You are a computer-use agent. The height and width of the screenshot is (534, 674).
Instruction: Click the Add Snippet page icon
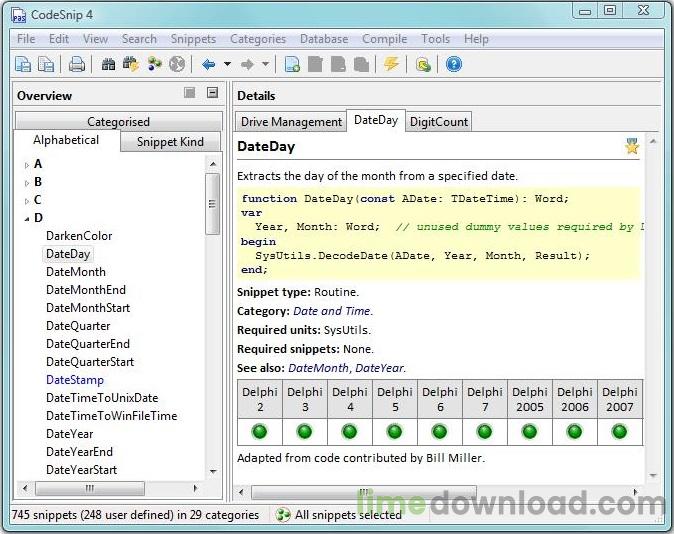click(x=292, y=64)
